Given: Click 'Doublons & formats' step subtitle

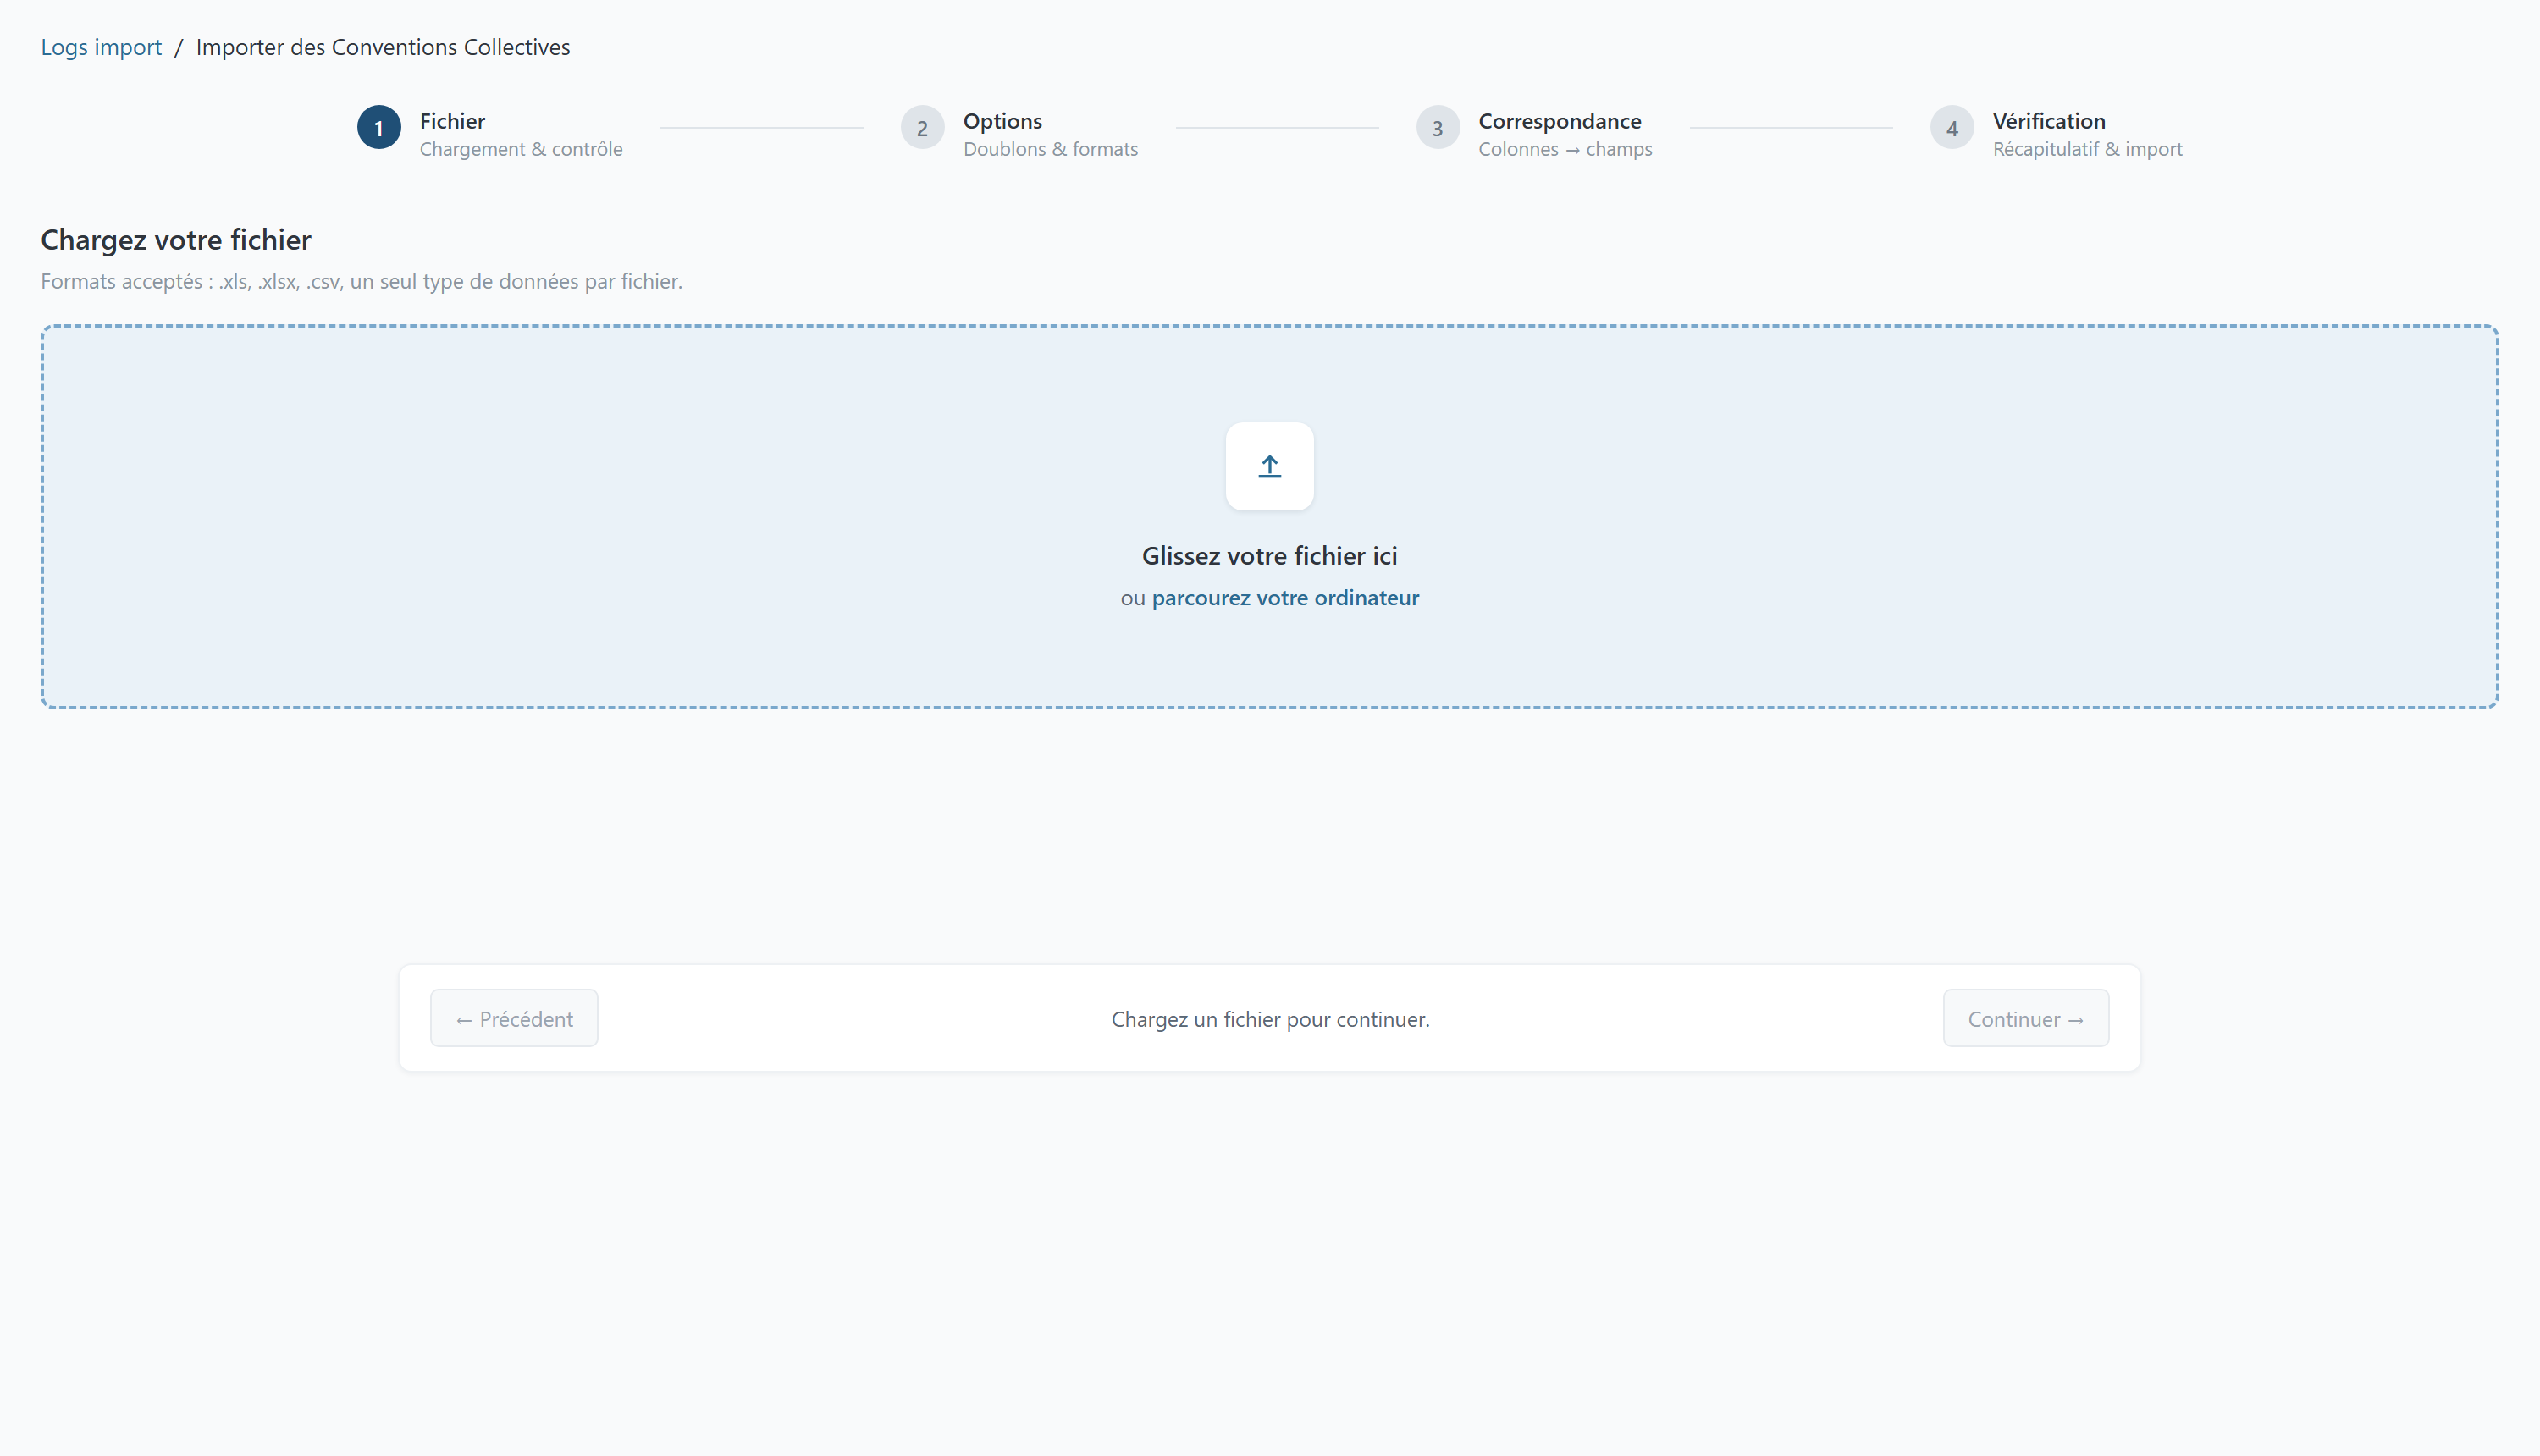Looking at the screenshot, I should [x=1050, y=149].
